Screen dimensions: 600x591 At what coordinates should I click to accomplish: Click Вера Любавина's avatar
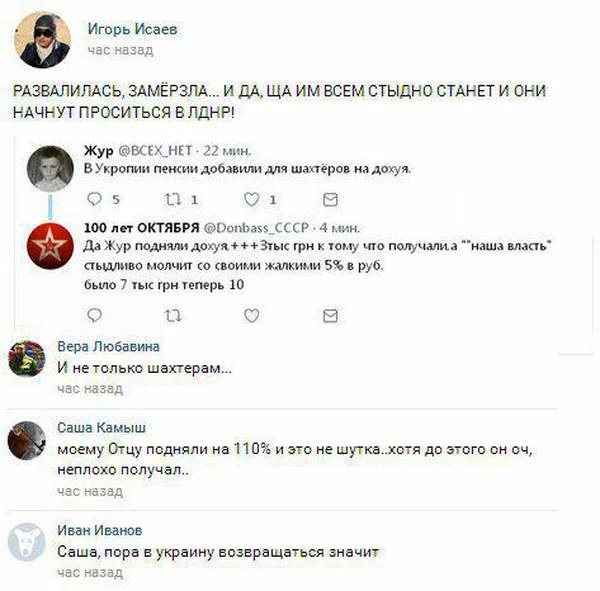coord(27,359)
